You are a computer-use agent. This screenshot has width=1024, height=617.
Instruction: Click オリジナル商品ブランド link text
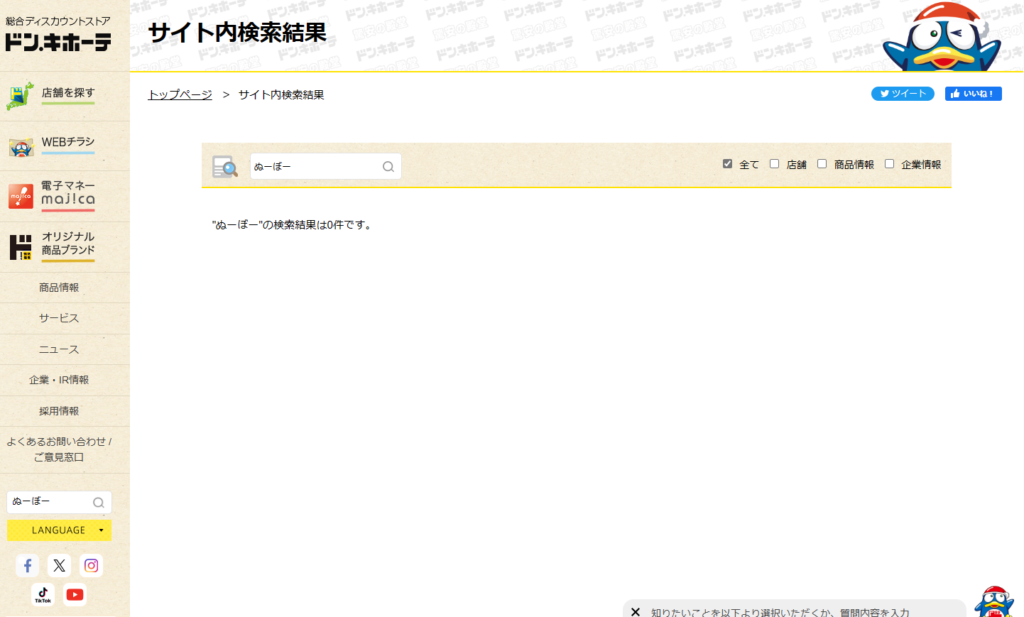pyautogui.click(x=68, y=243)
